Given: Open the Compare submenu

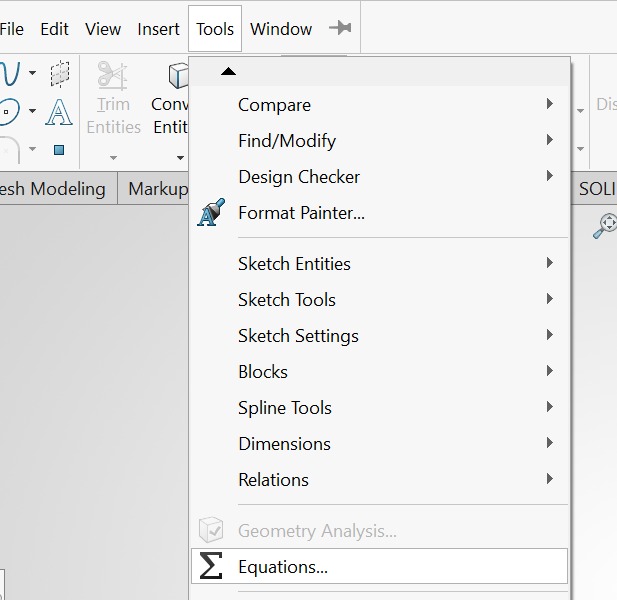Looking at the screenshot, I should coord(379,105).
